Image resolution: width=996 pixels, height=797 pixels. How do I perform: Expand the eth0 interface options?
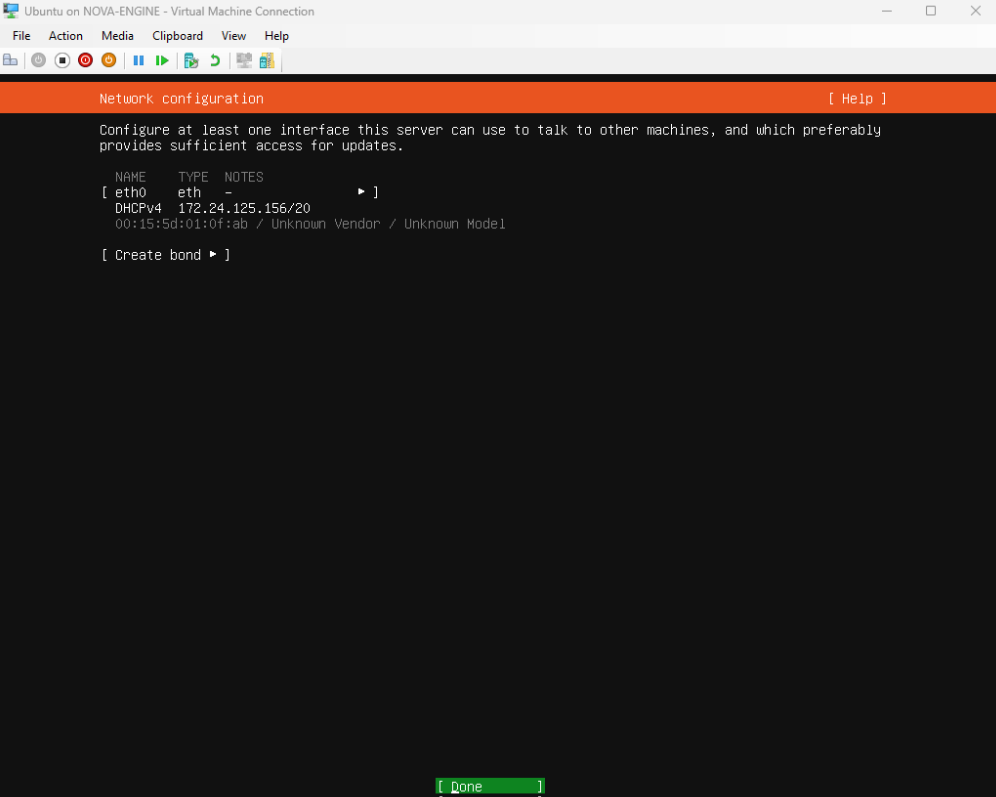click(x=240, y=192)
